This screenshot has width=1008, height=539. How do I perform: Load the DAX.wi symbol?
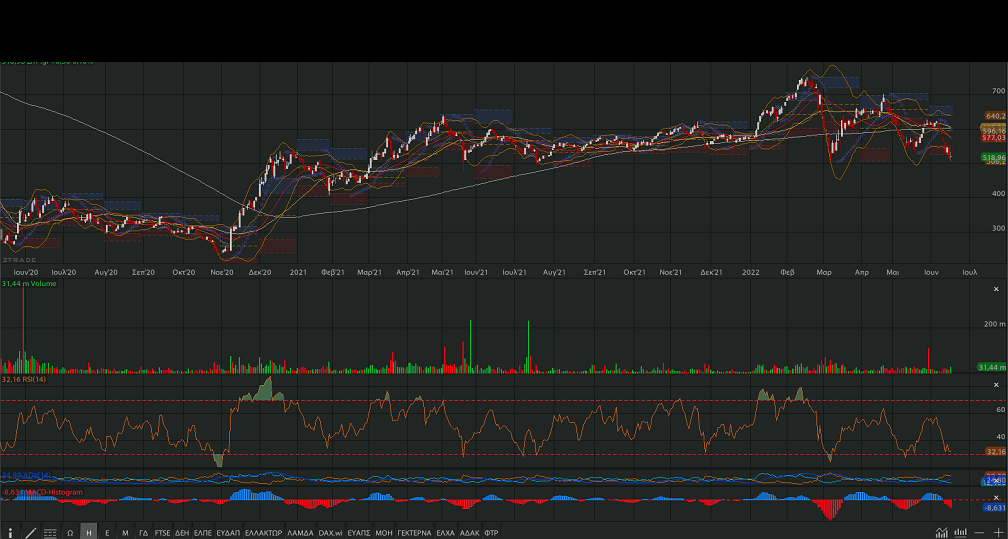coord(330,532)
